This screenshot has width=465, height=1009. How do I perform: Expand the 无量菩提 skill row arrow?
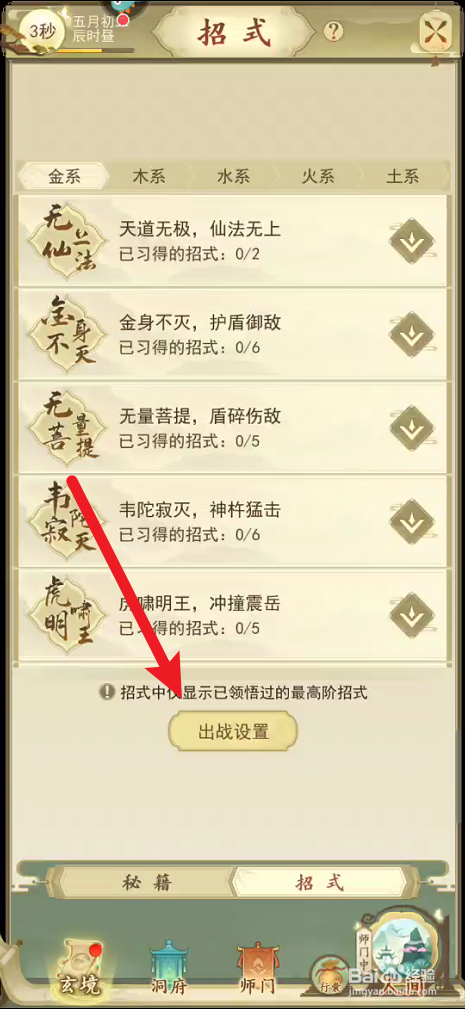coord(412,428)
